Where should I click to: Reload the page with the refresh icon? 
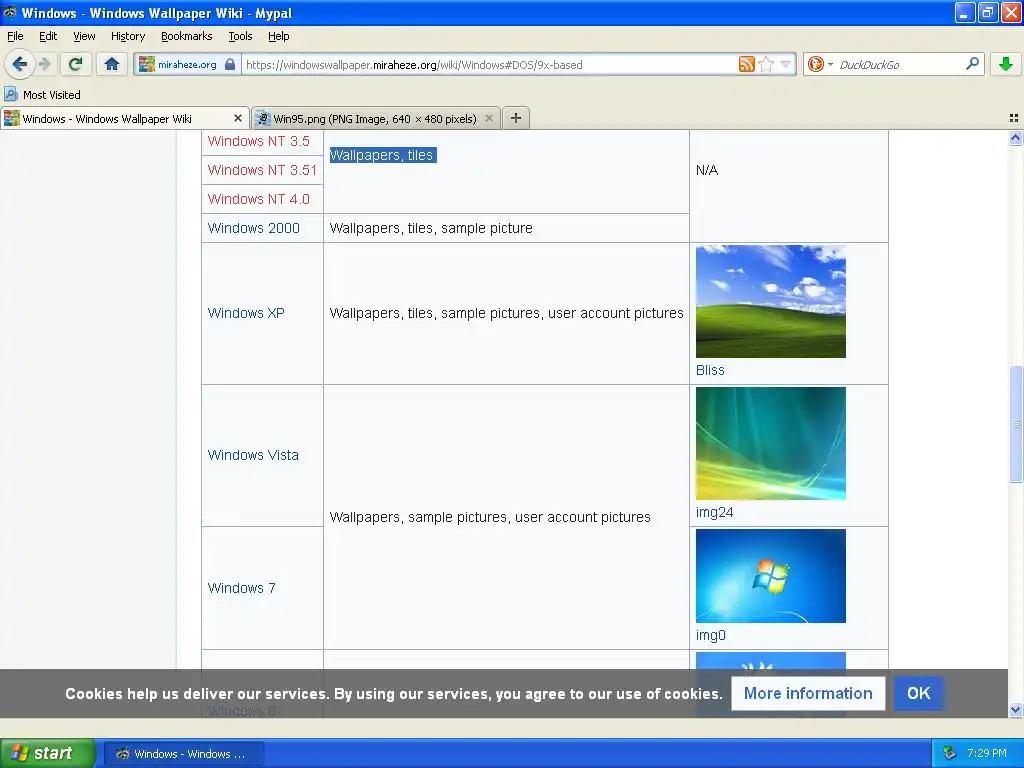tap(75, 64)
